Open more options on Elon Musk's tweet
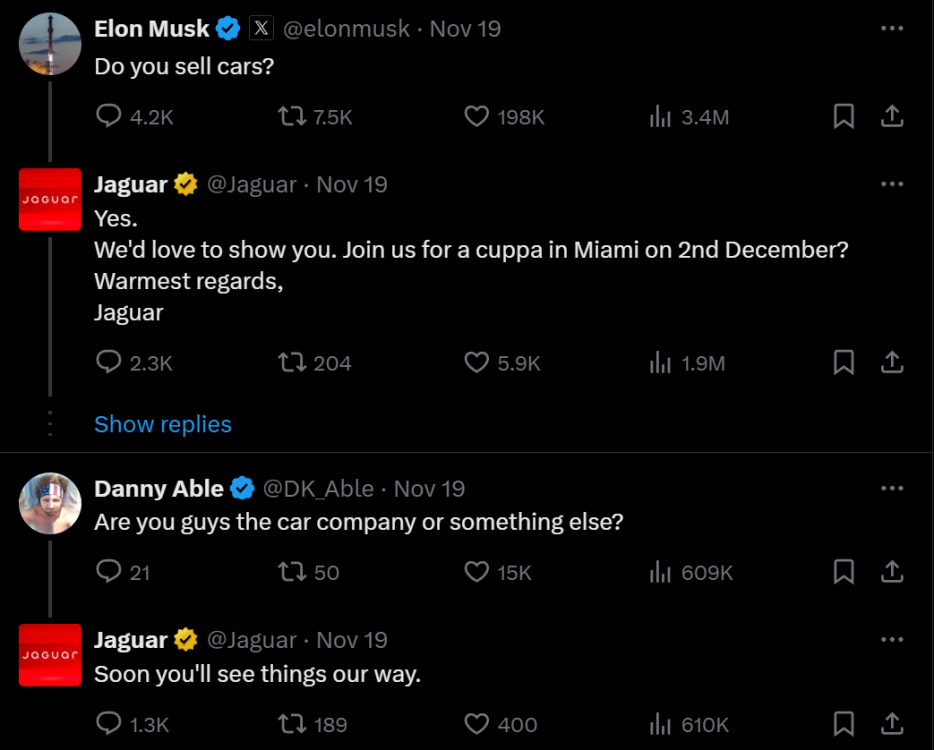The image size is (934, 750). [x=891, y=29]
